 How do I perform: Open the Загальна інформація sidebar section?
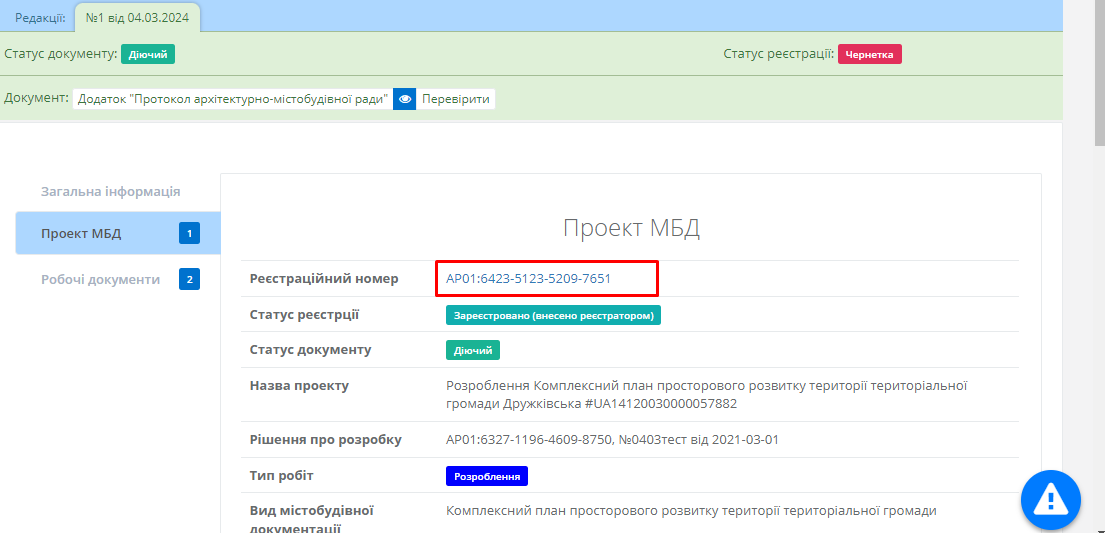(x=110, y=191)
